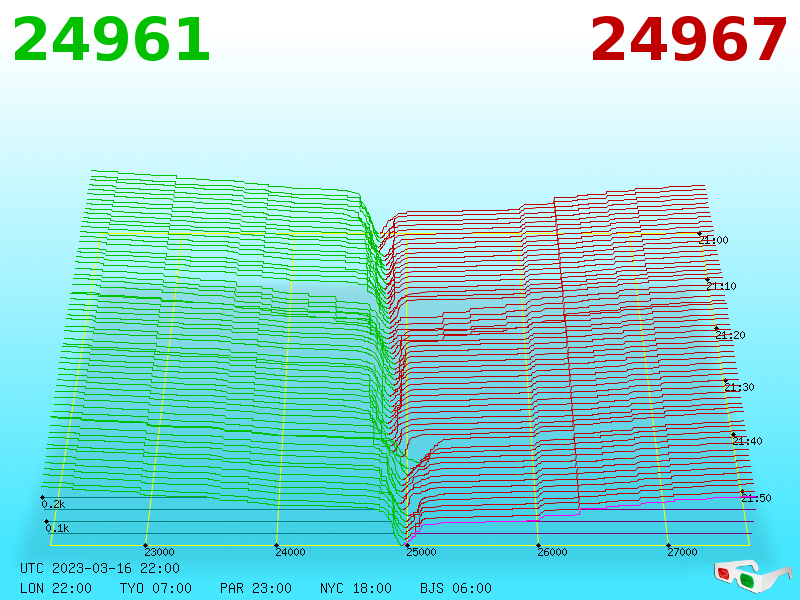Viewport: 800px width, 600px height.
Task: Click the 23000 price axis label
Action: [159, 552]
